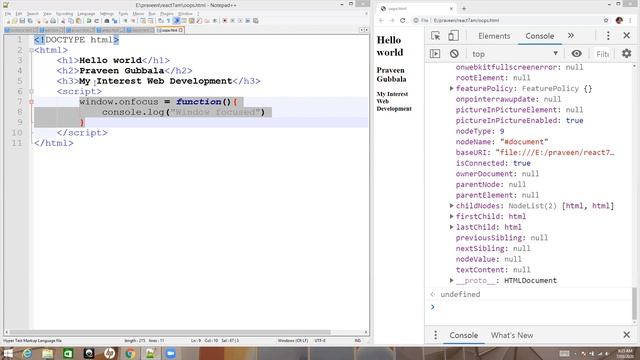Open the Notepad++ Settings menu

[107, 14]
